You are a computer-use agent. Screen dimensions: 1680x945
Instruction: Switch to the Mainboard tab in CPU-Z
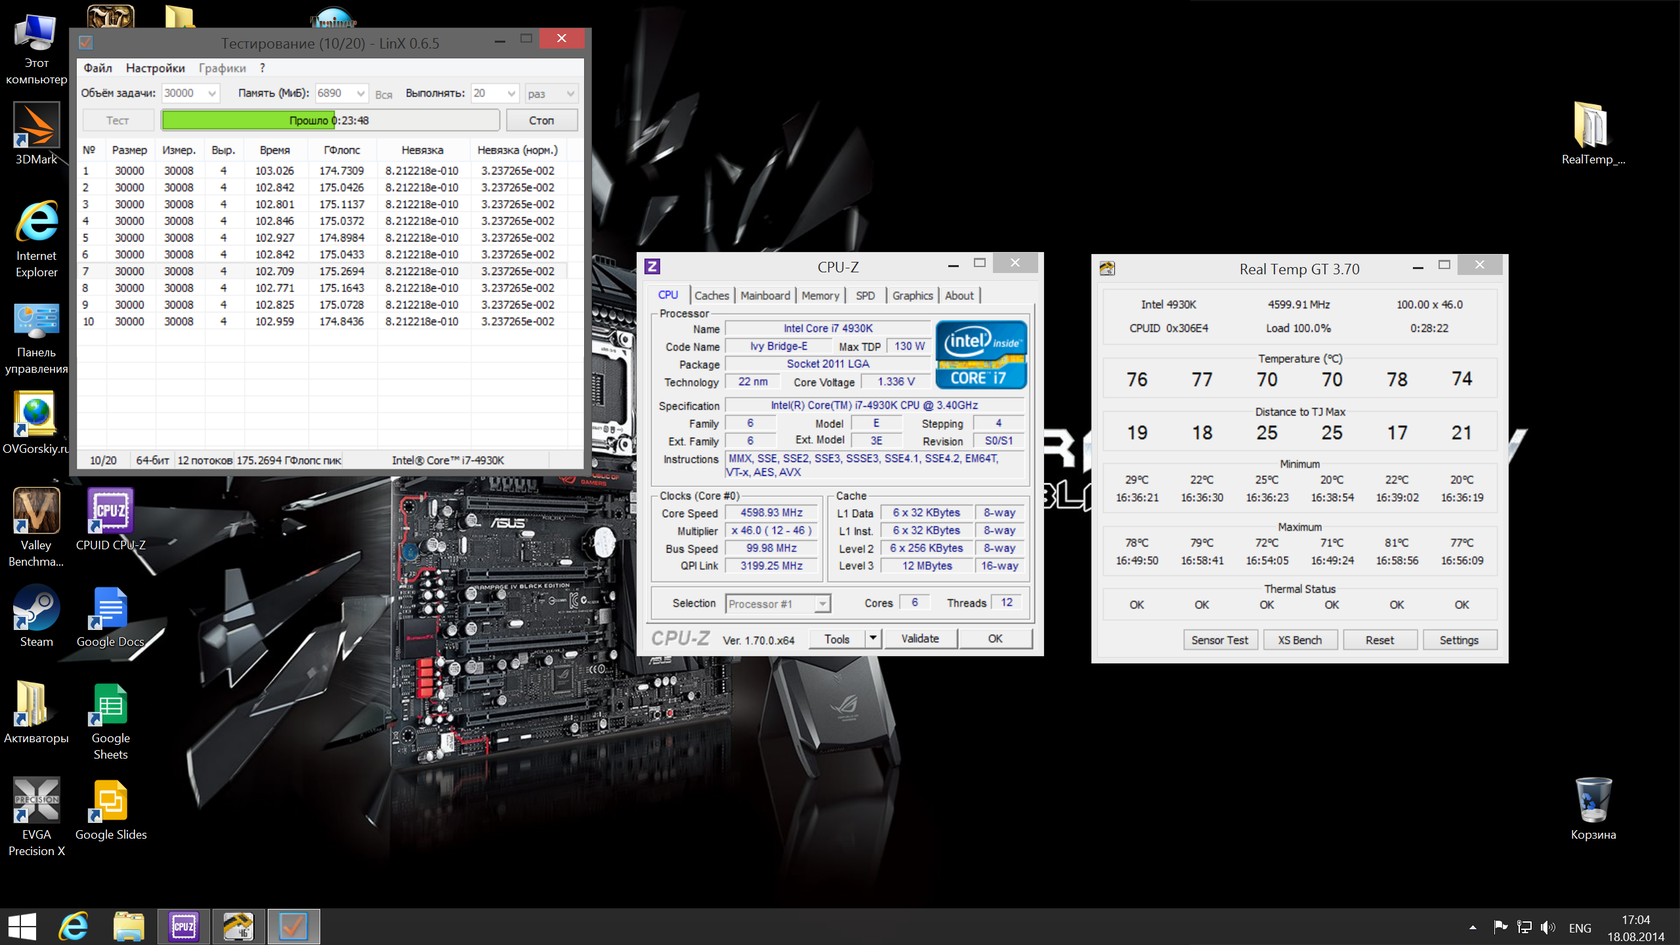[765, 295]
